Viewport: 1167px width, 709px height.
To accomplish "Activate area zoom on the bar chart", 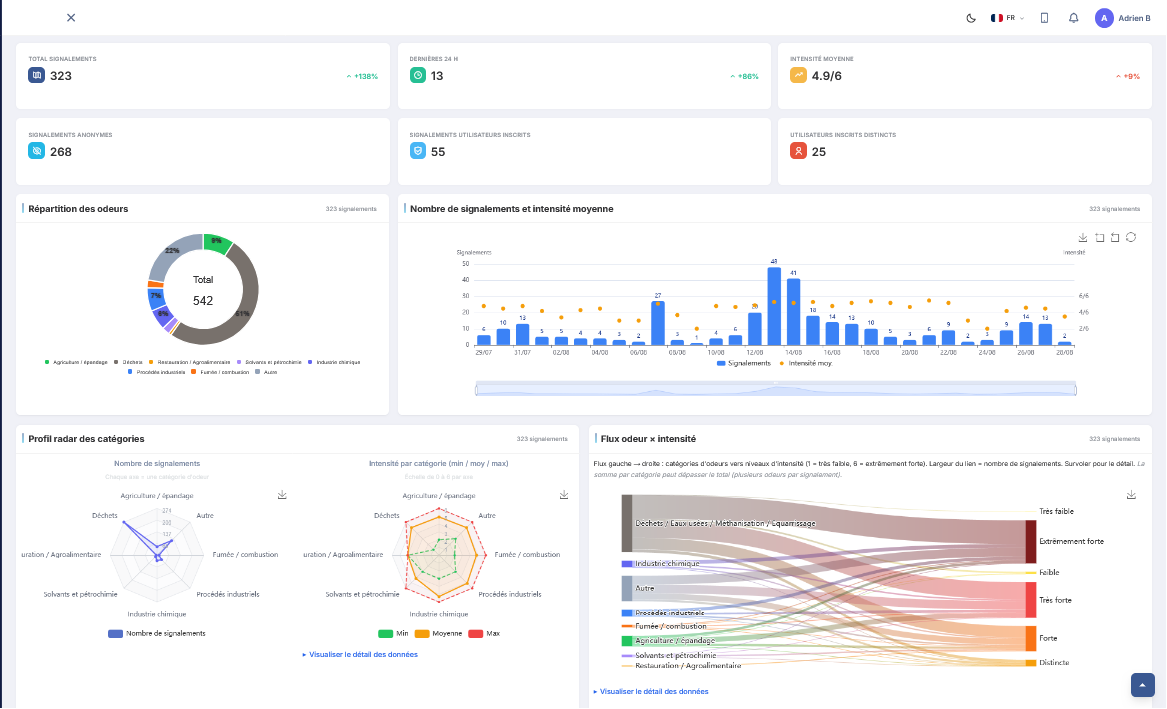I will (x=1099, y=237).
